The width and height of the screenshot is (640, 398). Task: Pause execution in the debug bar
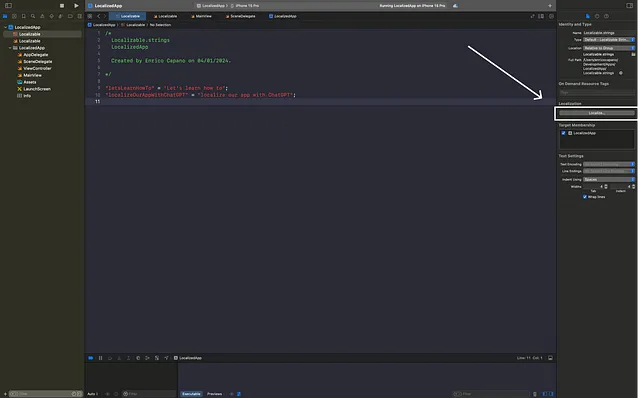[x=100, y=358]
